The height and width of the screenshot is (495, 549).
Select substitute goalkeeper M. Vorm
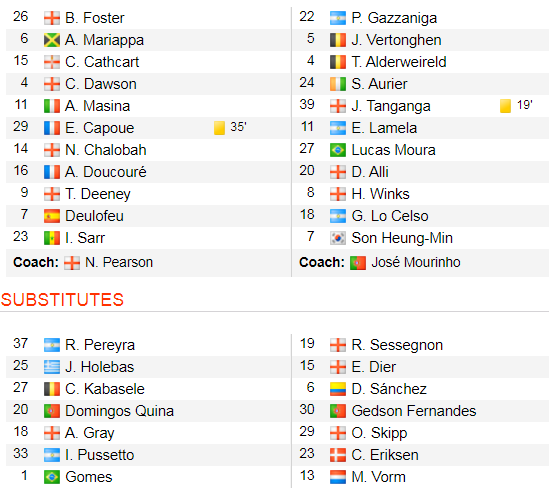(378, 477)
